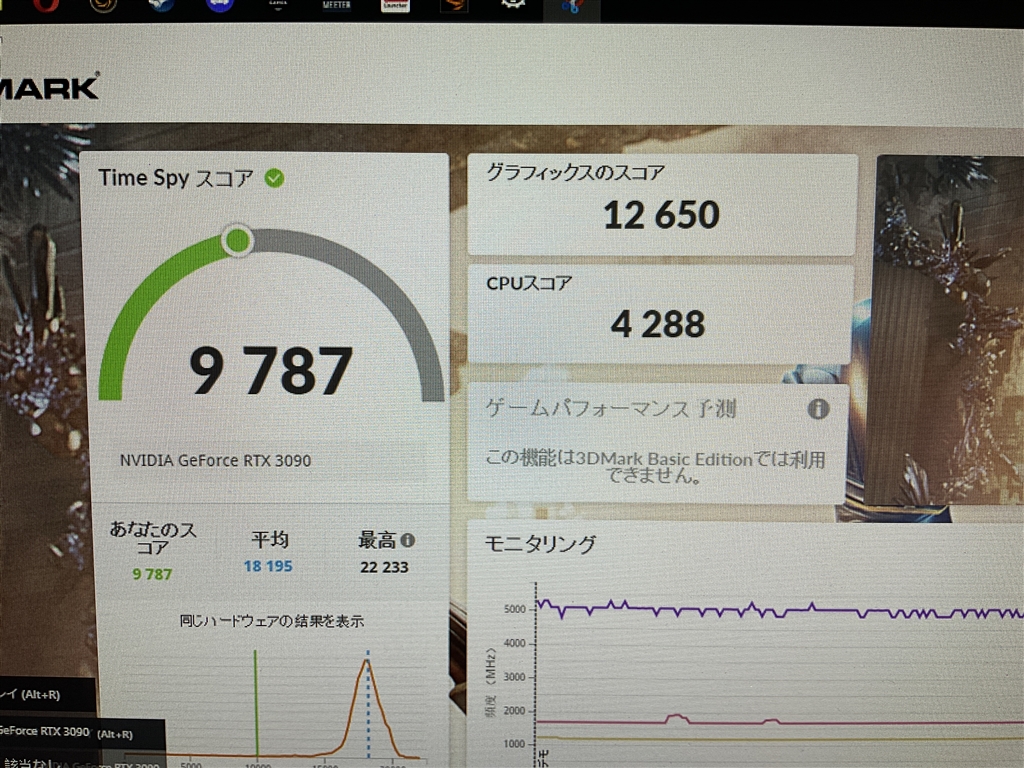Click the 5000 axis label on monitoring graph
Image resolution: width=1024 pixels, height=768 pixels.
515,609
